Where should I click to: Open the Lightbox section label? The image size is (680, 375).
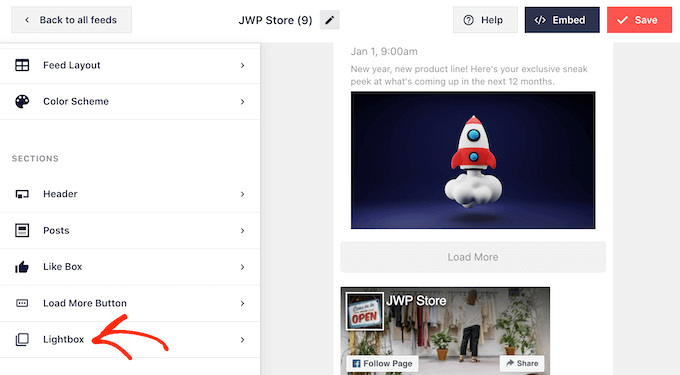(63, 339)
